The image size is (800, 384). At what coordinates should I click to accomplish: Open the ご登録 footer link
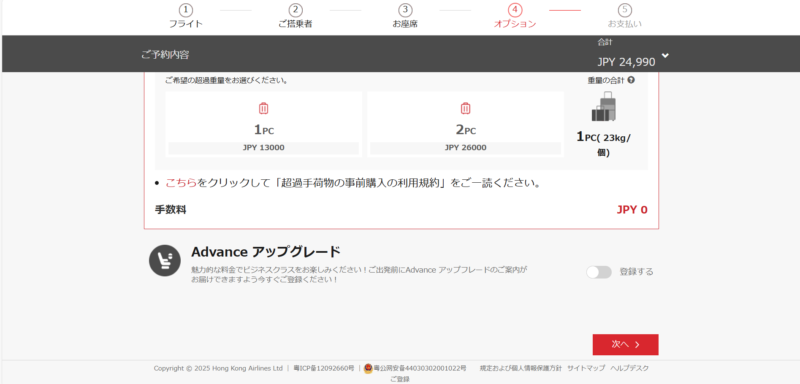point(399,379)
